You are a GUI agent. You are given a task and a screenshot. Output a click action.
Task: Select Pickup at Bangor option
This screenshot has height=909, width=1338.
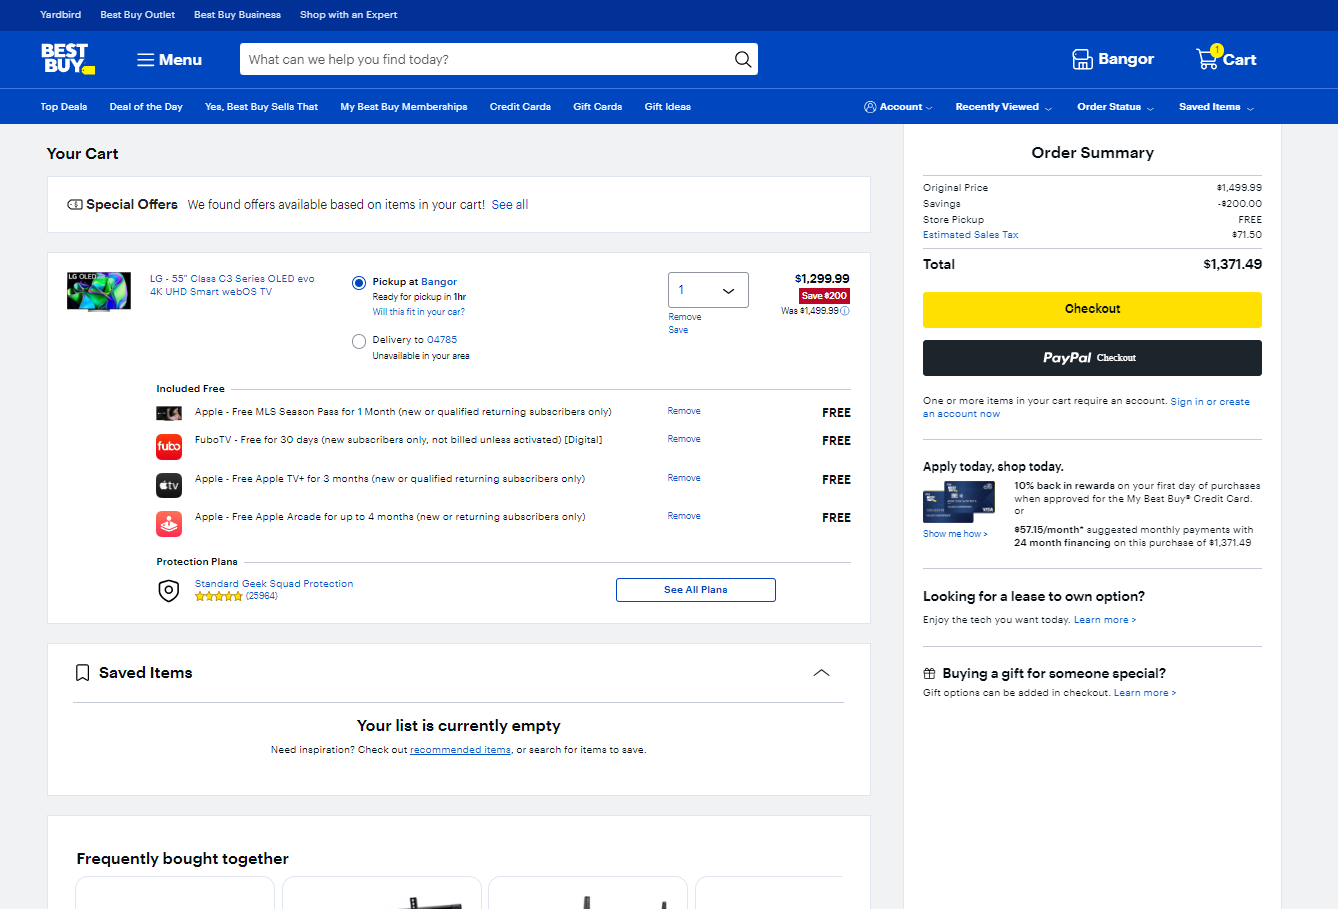click(359, 283)
